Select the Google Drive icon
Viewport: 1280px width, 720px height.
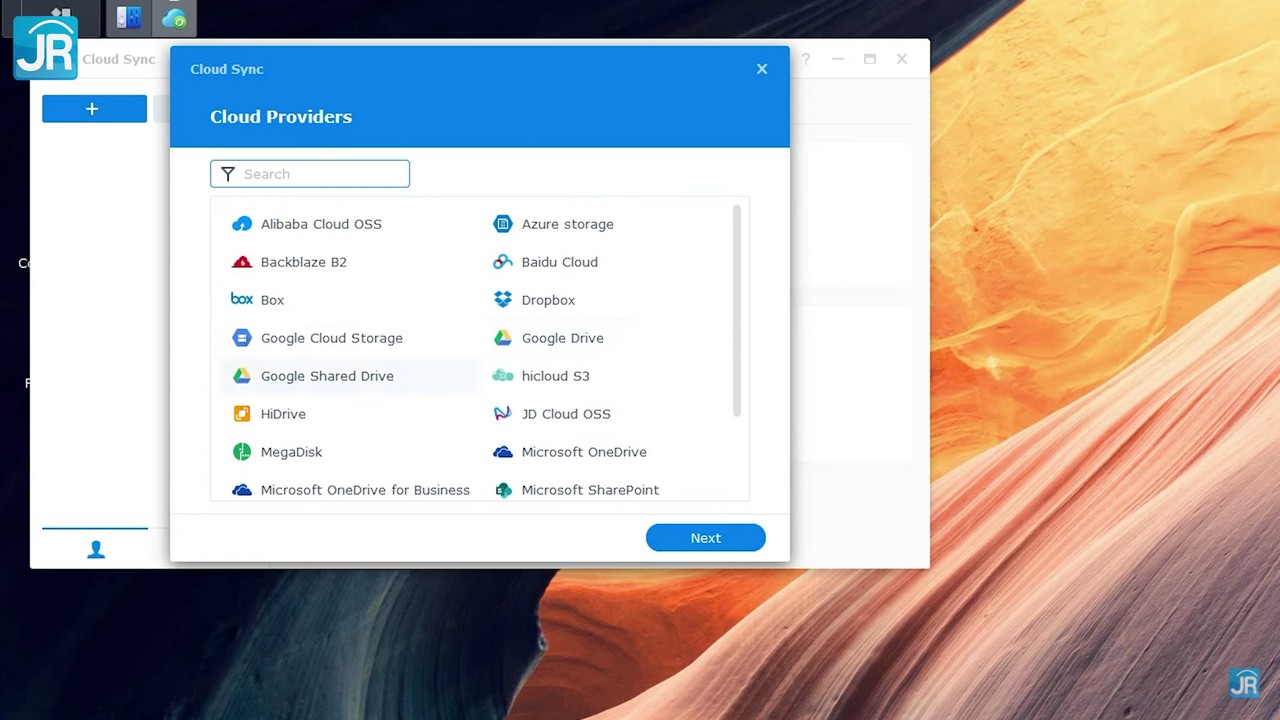click(x=503, y=338)
